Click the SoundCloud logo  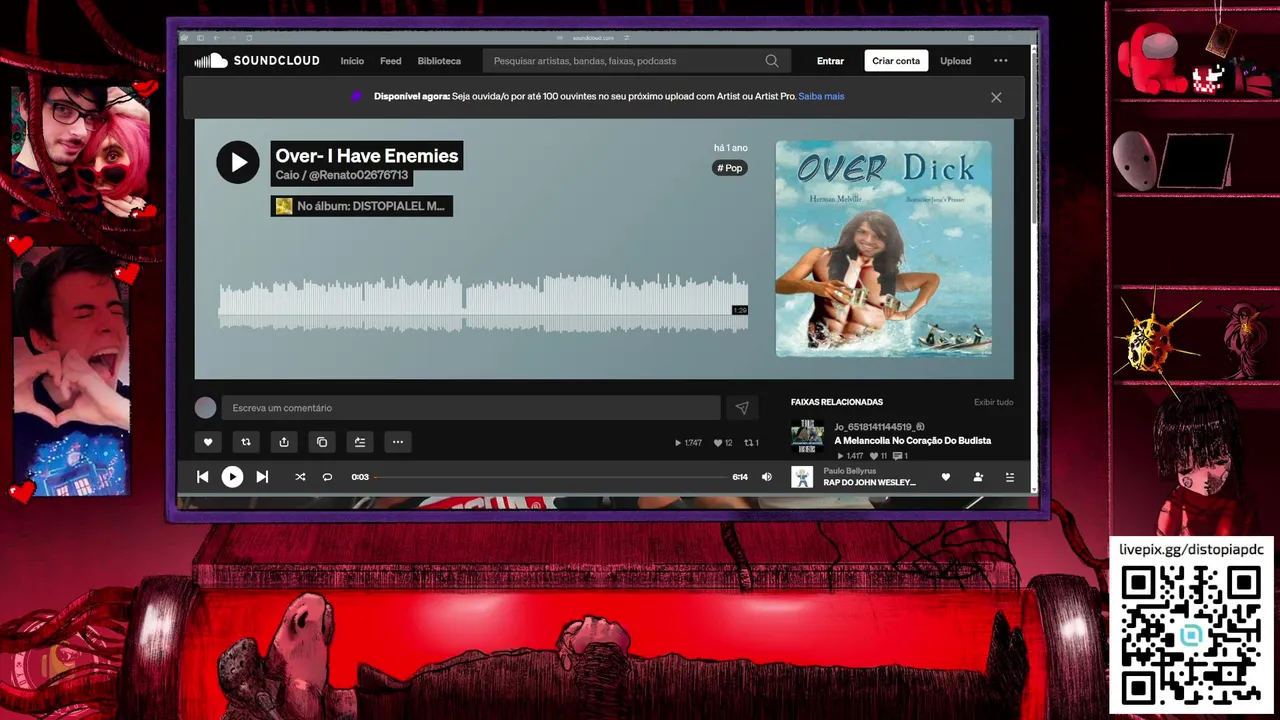[257, 61]
